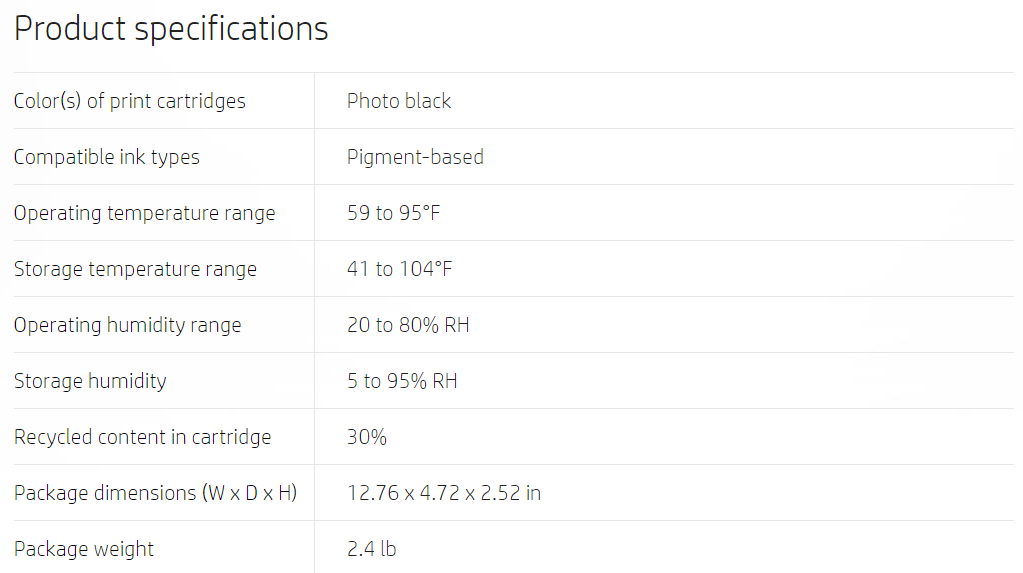Select the Package weight label
Screen dimensions: 1023x573
(84, 550)
